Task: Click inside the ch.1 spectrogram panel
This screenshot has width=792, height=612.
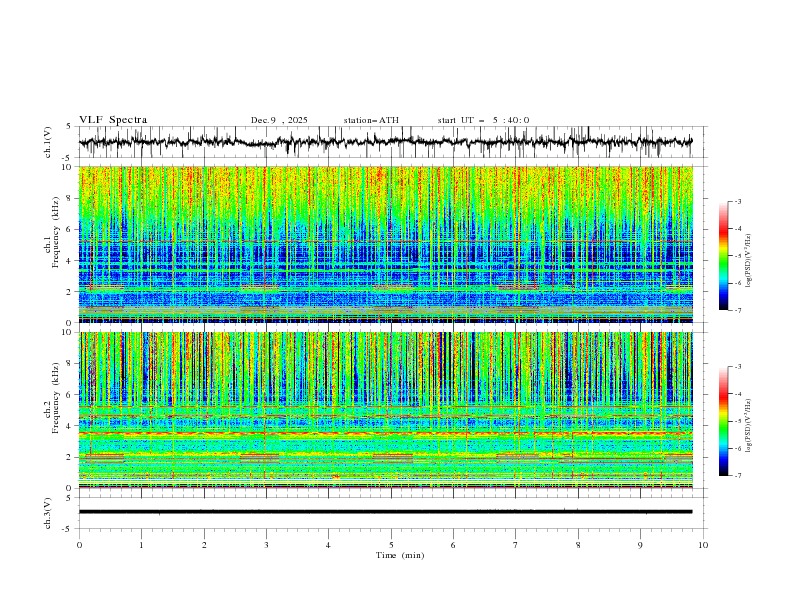Action: click(x=385, y=244)
